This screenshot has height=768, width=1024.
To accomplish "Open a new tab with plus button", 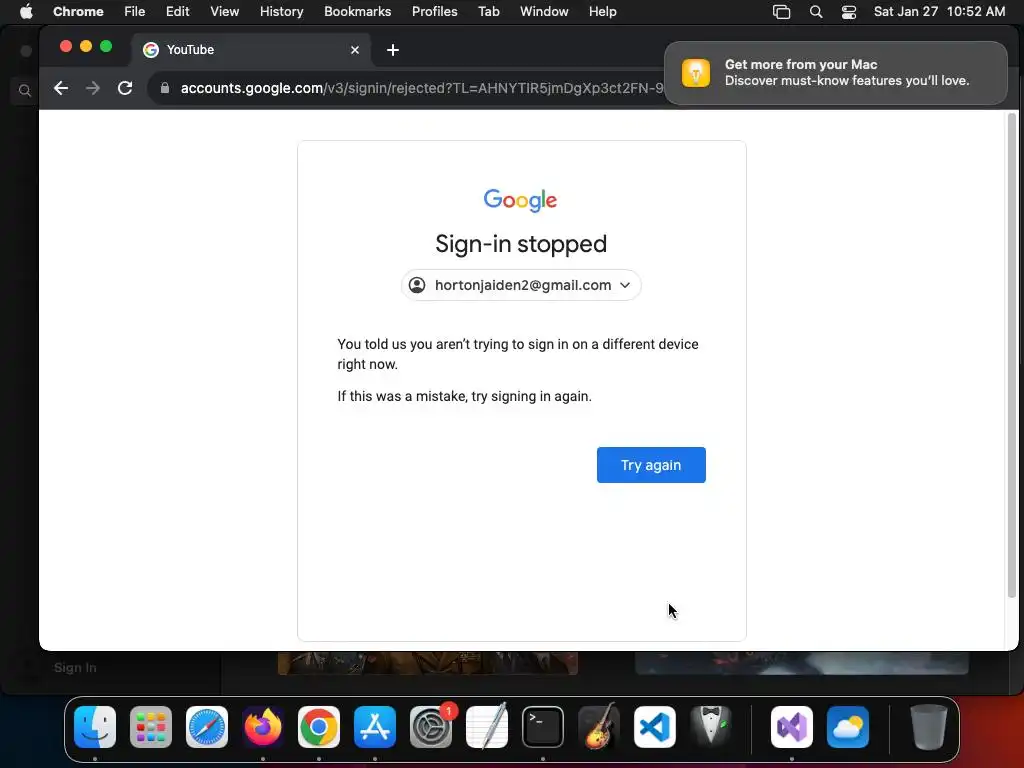I will point(392,50).
